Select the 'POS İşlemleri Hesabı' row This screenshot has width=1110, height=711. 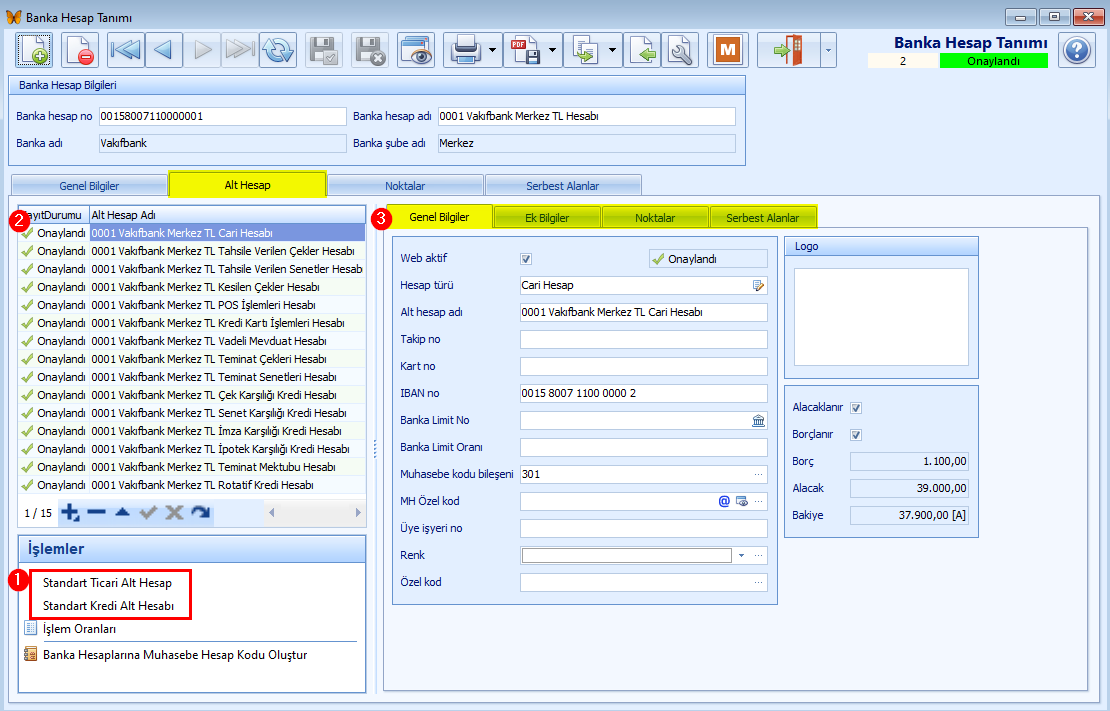pos(192,305)
